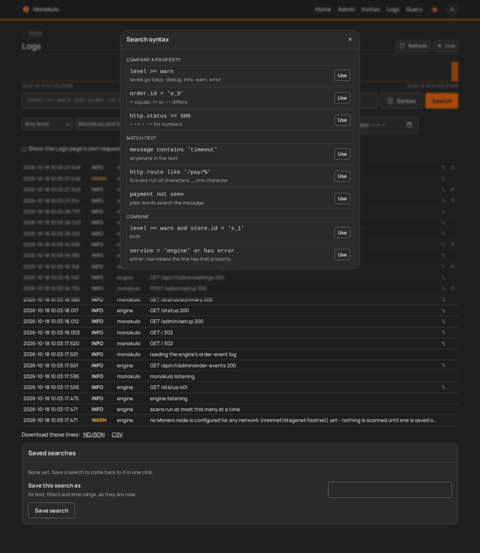Click the link icon on GET /status/summary 200 row
The width and height of the screenshot is (480, 553).
point(443,300)
